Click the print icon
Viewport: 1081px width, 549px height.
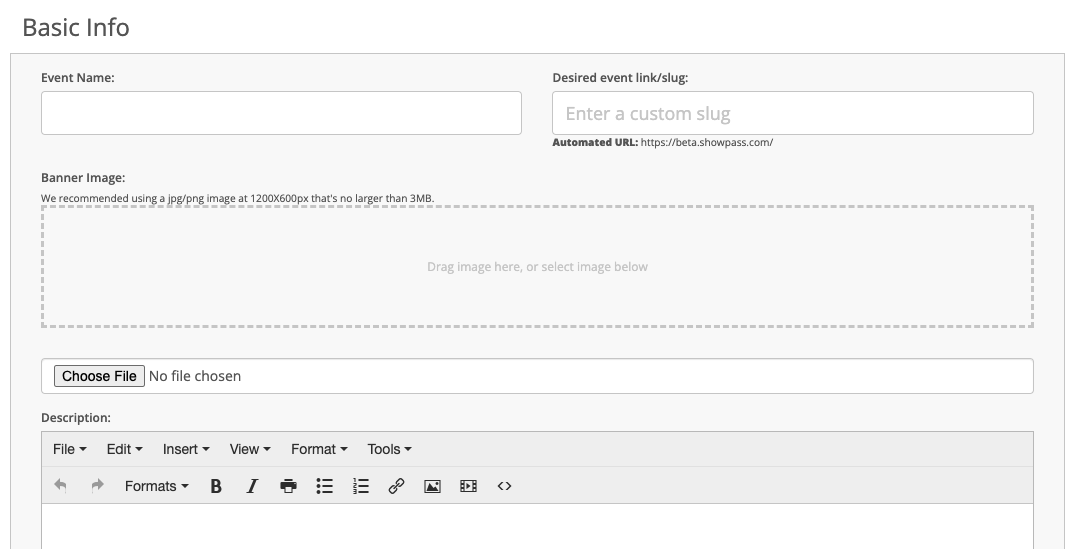coord(288,486)
